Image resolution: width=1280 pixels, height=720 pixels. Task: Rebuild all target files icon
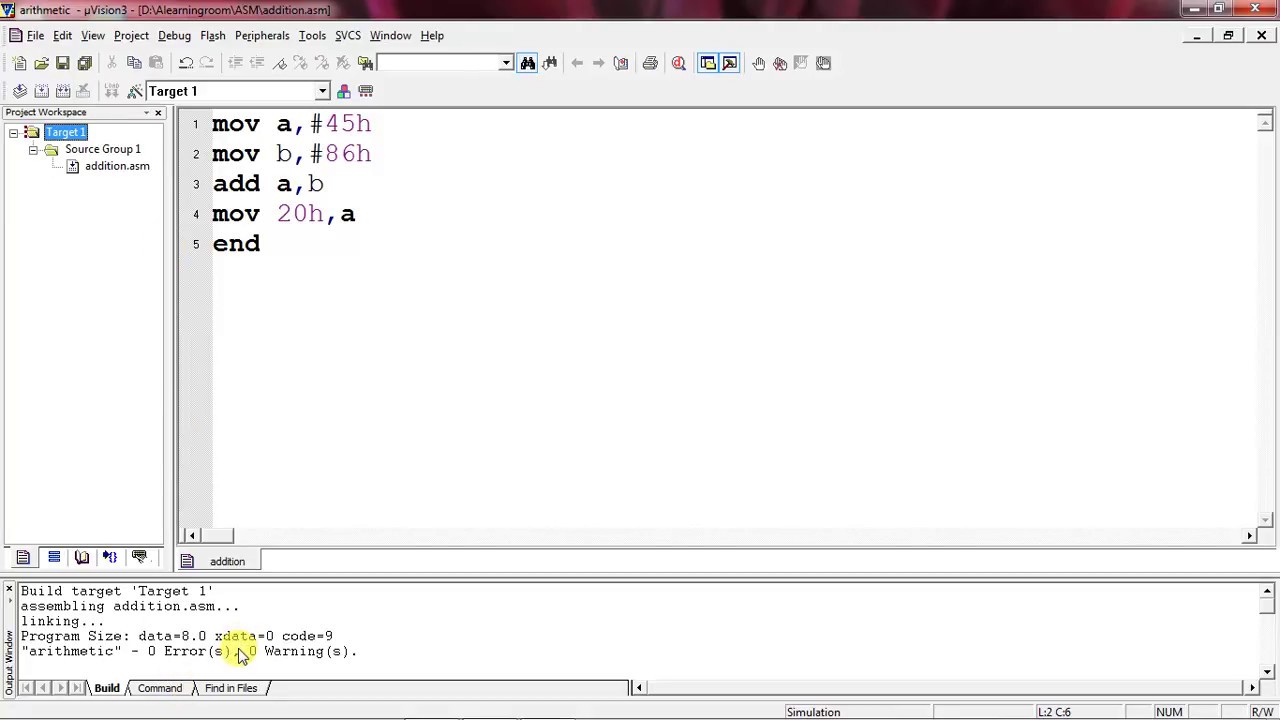tap(62, 91)
